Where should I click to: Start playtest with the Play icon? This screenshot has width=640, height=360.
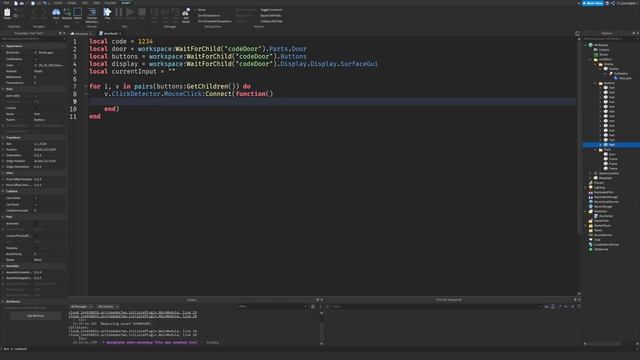point(107,13)
